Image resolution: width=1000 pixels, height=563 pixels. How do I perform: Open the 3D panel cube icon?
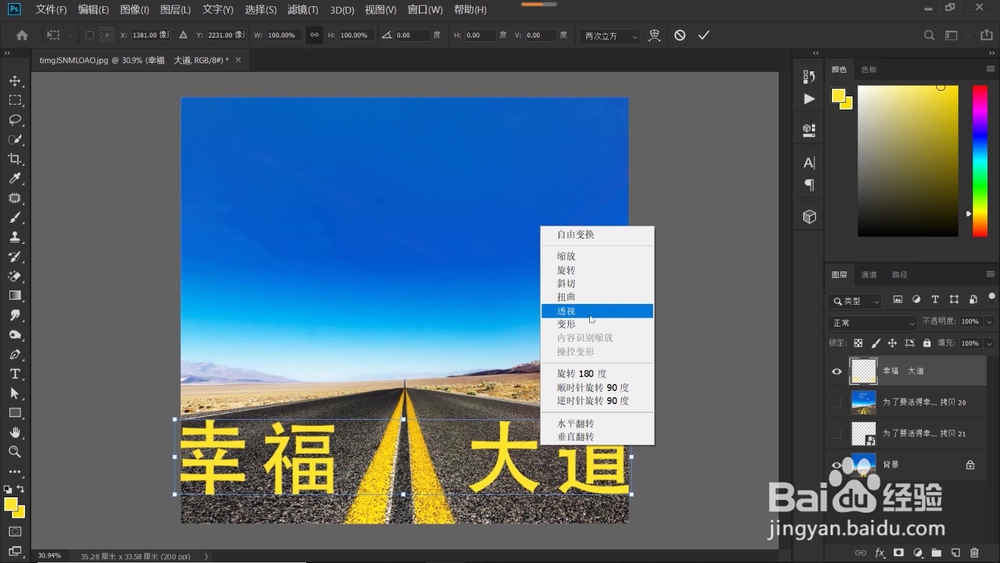point(809,217)
